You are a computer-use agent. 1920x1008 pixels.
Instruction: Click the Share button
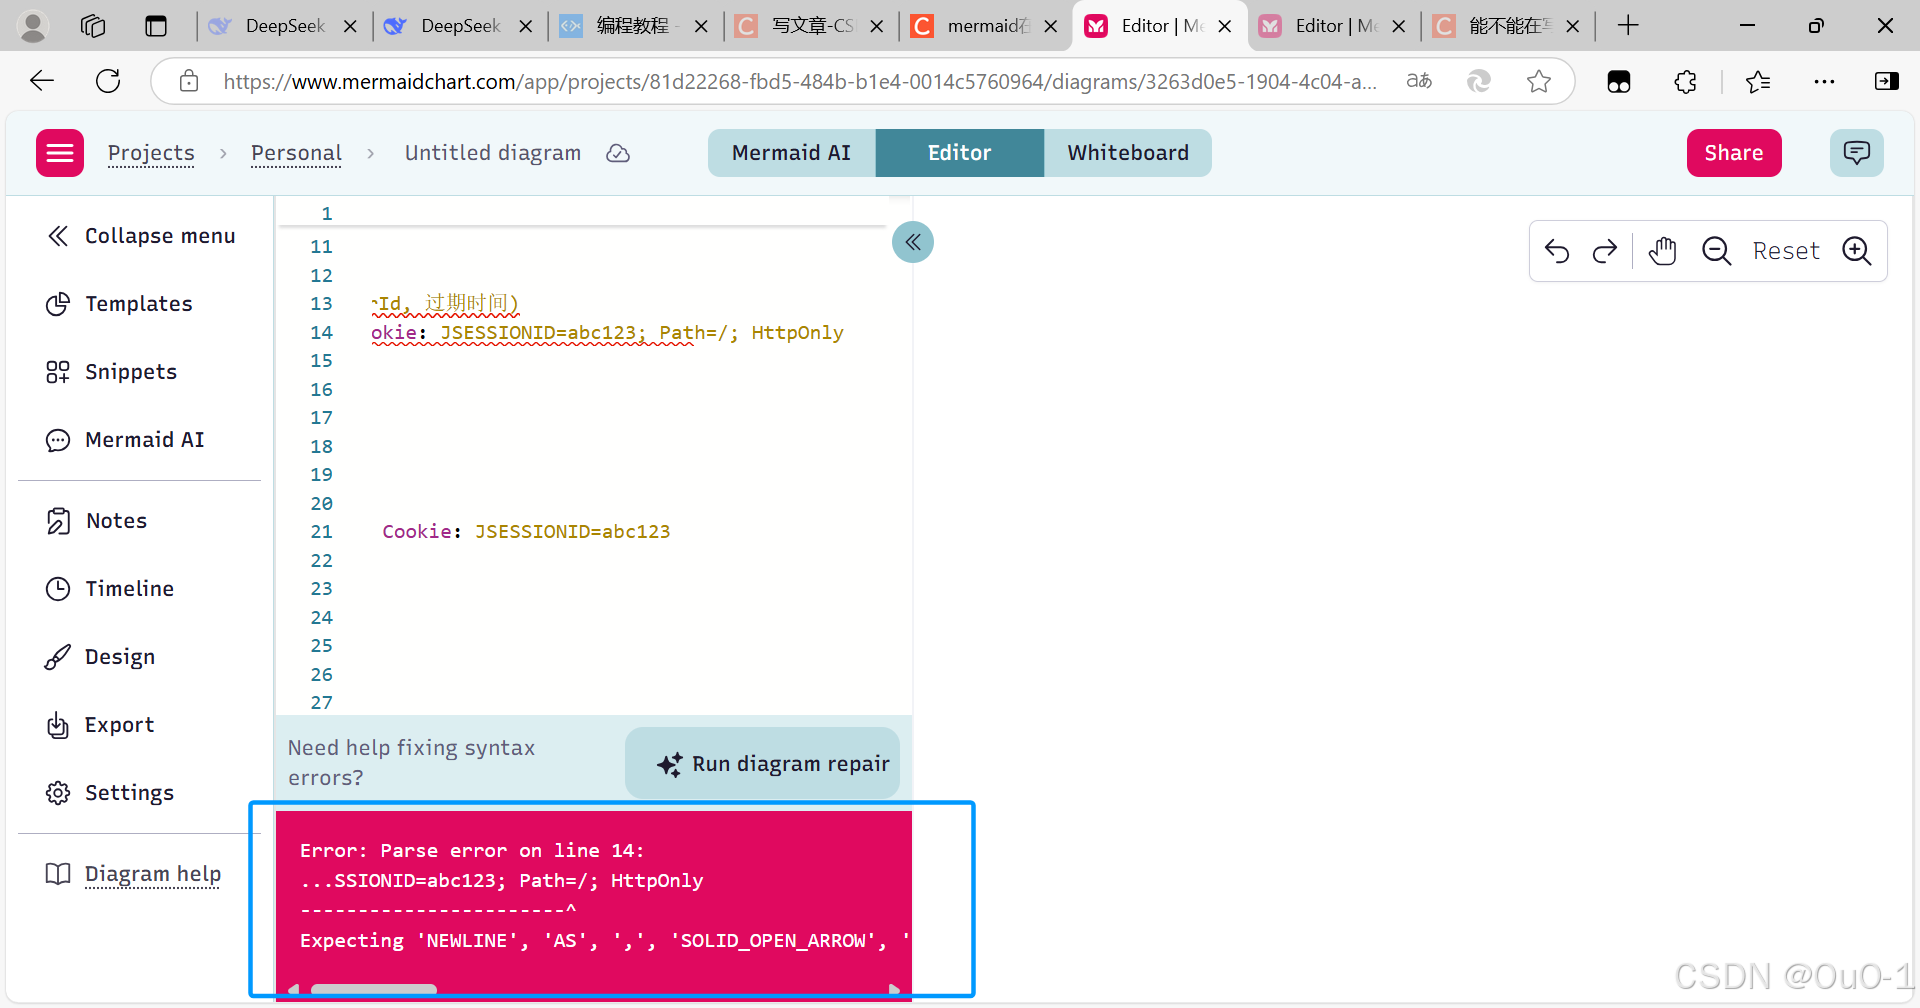pos(1734,153)
